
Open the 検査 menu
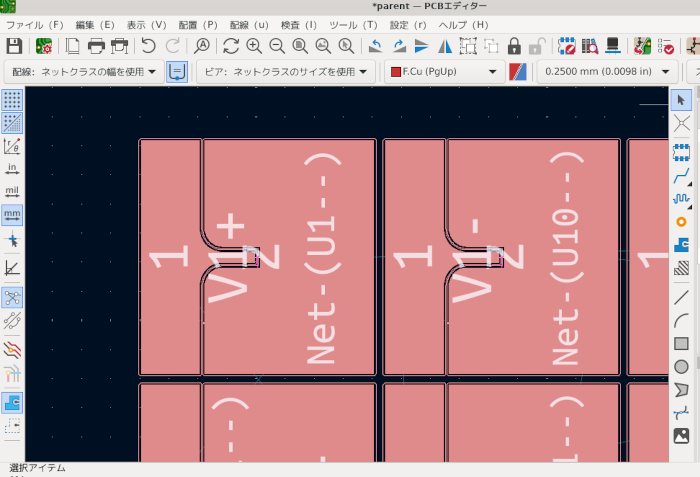tap(299, 25)
